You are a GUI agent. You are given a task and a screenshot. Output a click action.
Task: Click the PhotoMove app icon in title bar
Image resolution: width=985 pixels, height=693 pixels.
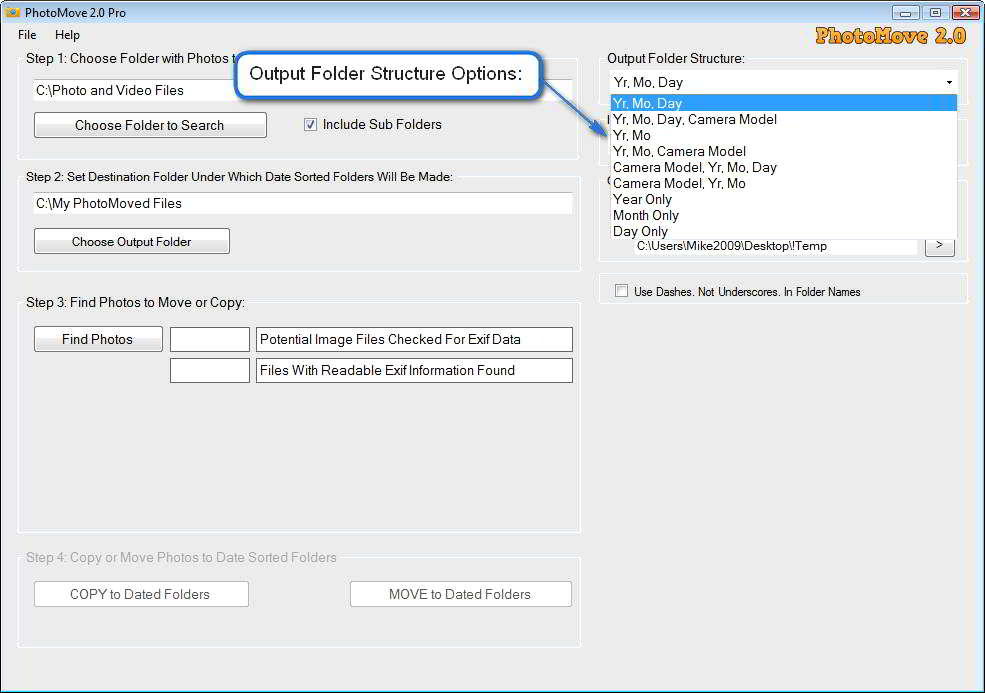(x=12, y=12)
